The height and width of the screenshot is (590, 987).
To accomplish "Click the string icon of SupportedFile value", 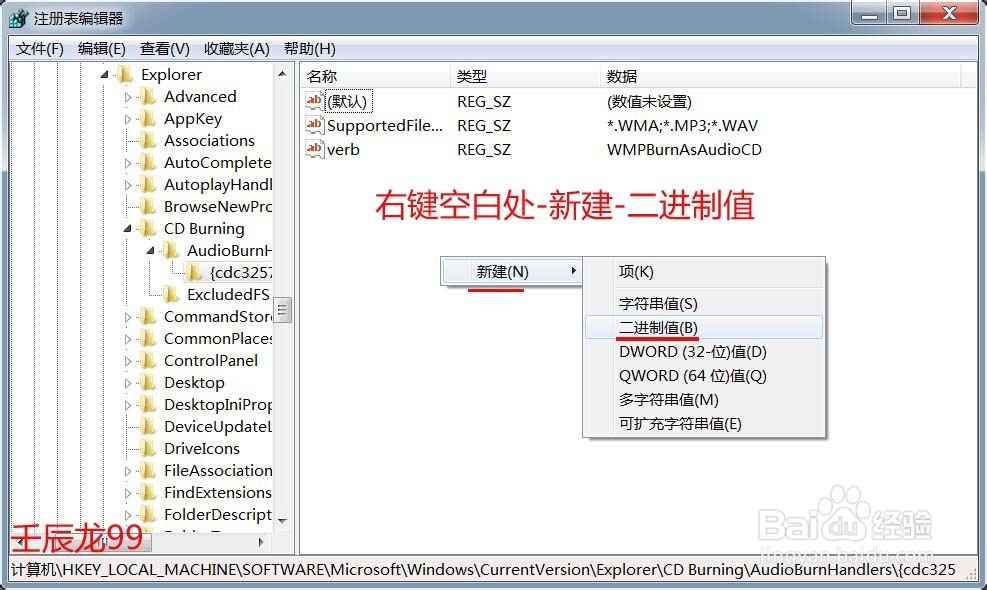I will click(x=314, y=125).
